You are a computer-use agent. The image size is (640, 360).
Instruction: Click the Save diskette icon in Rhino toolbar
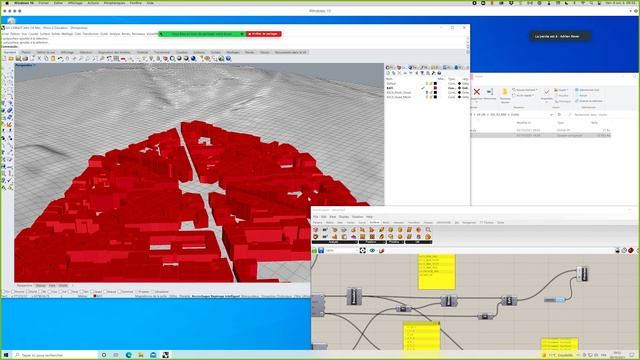point(18,58)
